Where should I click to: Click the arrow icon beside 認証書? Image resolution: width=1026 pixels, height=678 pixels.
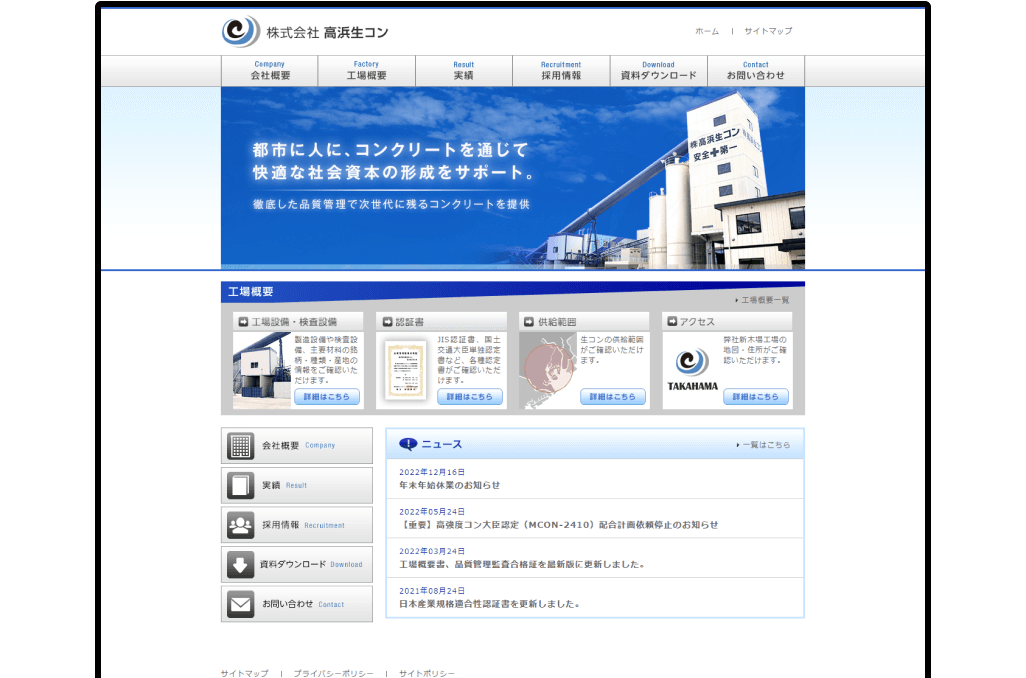[x=387, y=322]
